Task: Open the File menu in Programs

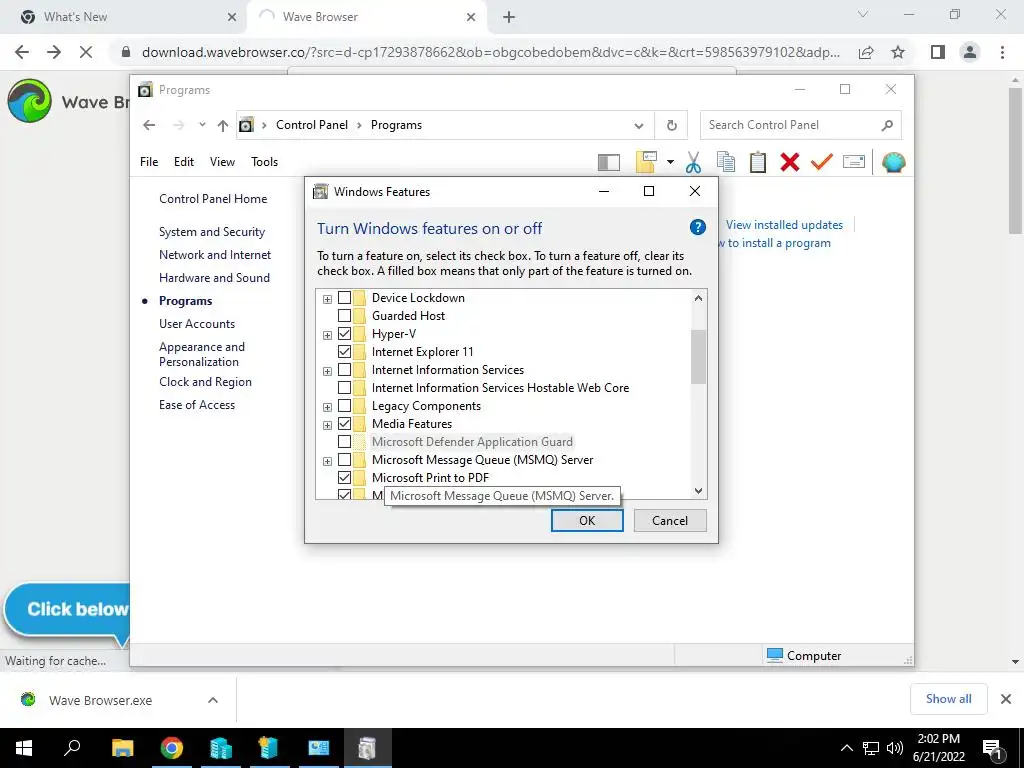Action: click(x=149, y=162)
